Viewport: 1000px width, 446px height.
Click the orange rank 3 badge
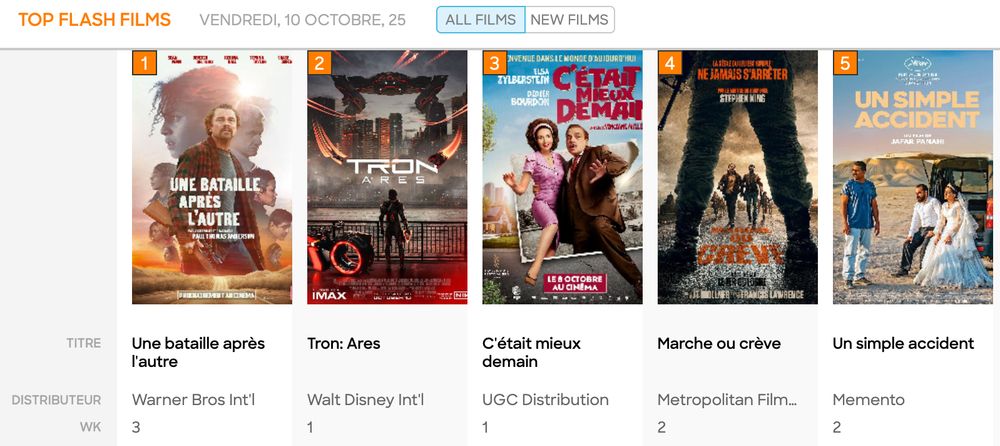[495, 63]
